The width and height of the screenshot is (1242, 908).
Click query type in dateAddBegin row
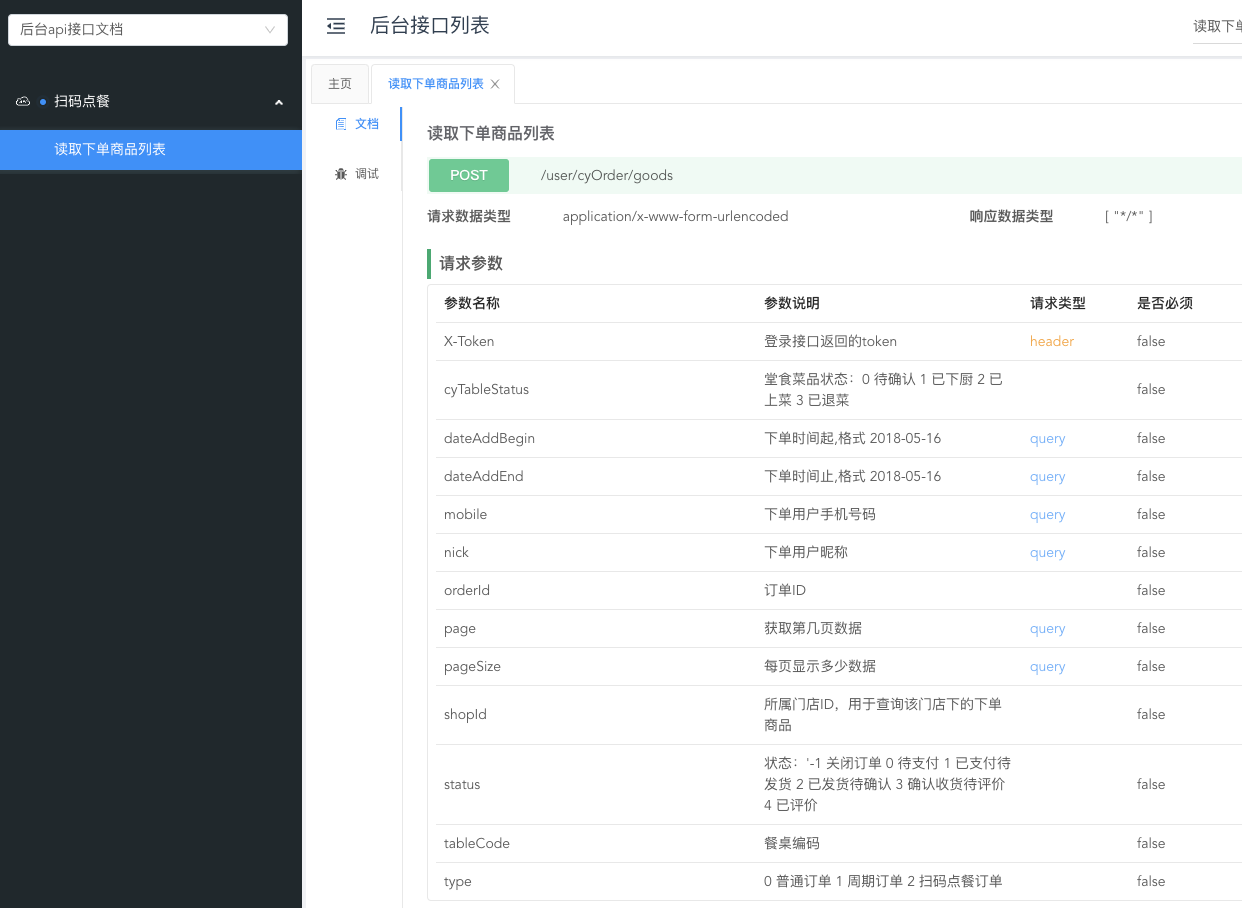tap(1048, 439)
